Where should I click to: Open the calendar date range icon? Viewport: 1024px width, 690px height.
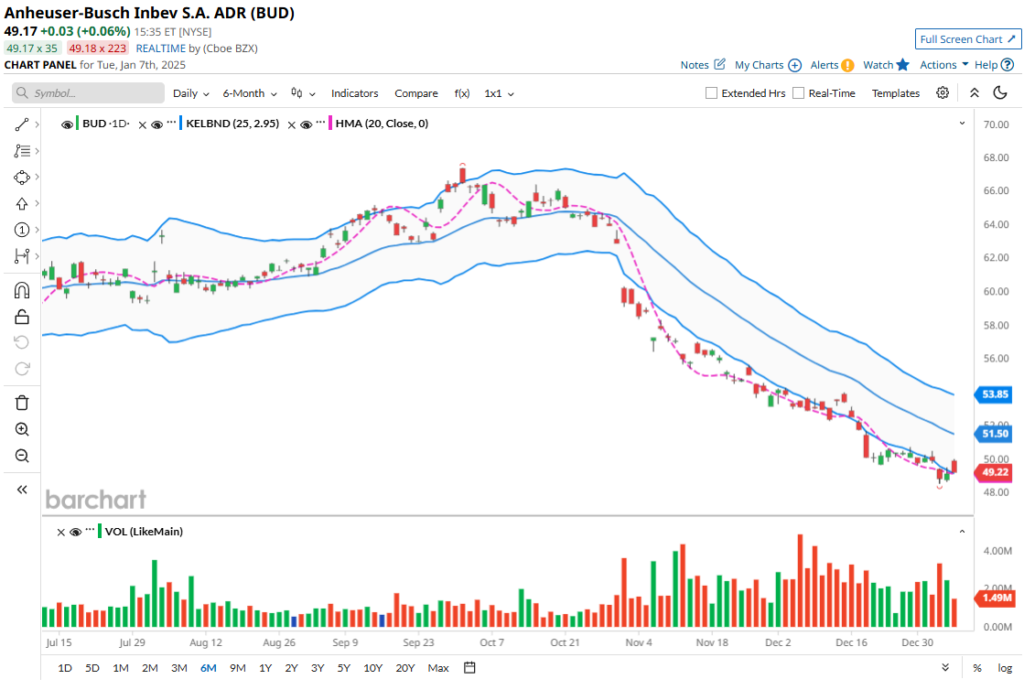[x=469, y=668]
